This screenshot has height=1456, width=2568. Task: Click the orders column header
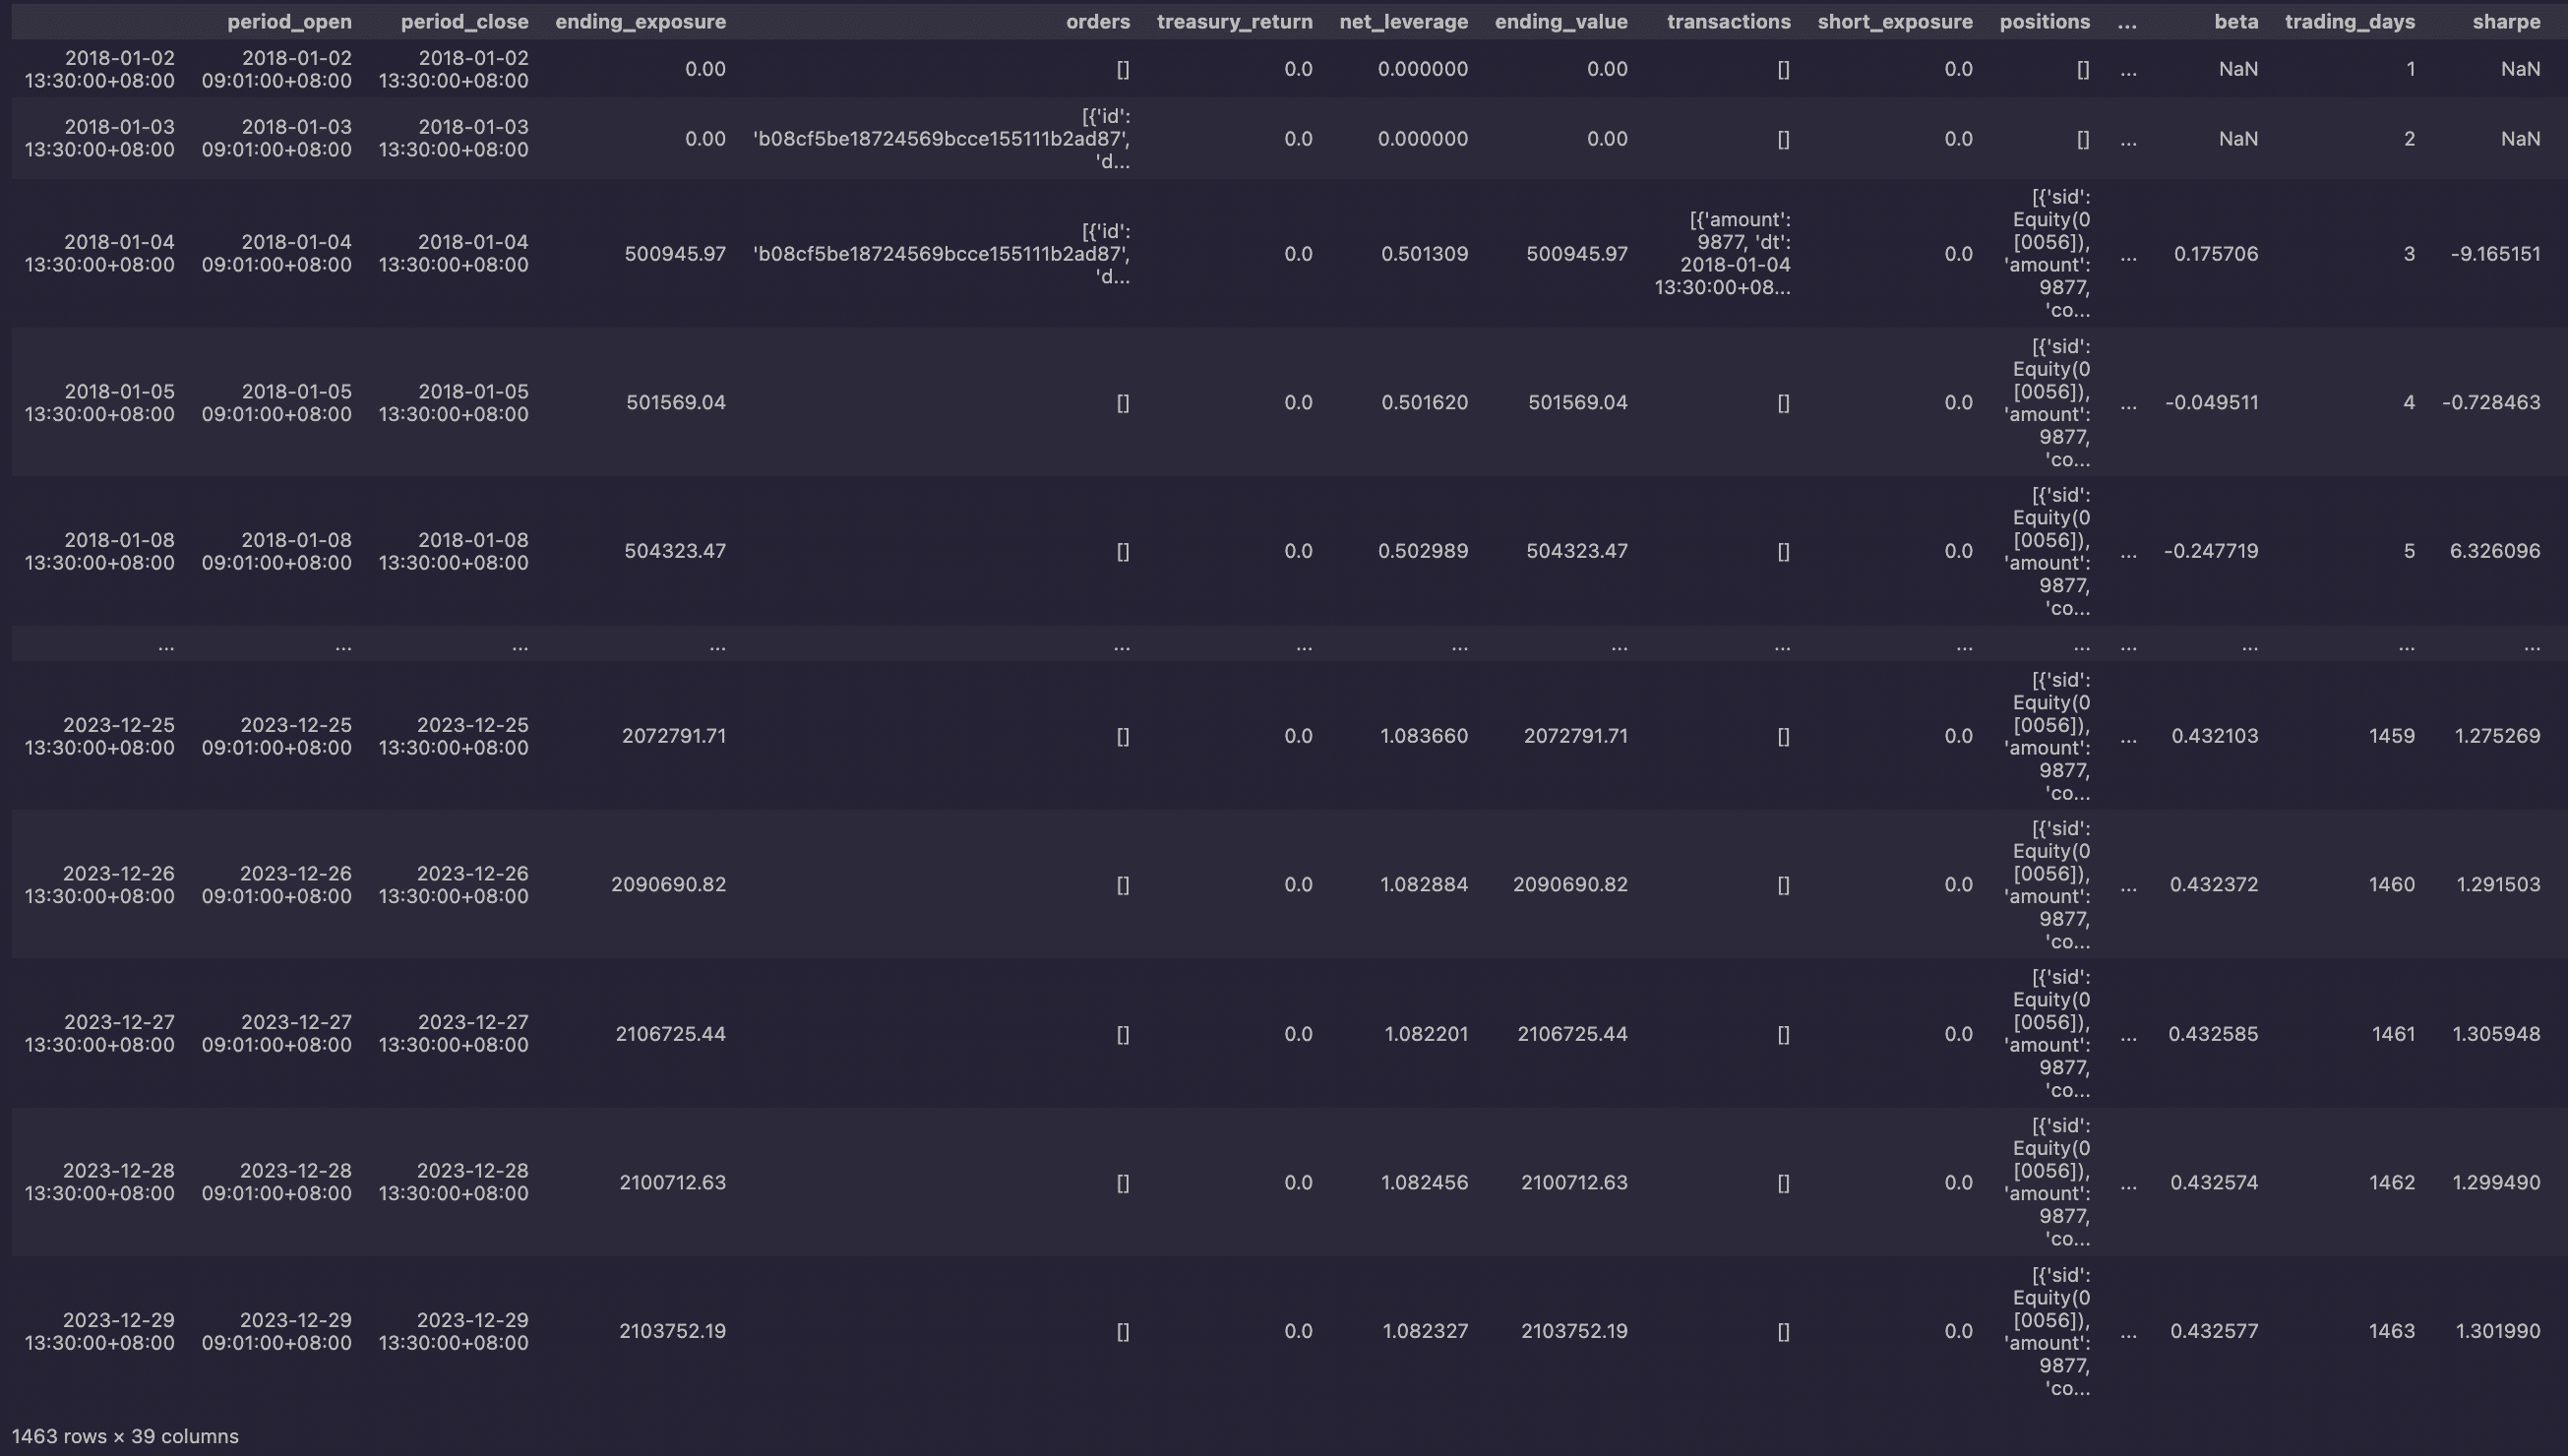[x=1097, y=21]
